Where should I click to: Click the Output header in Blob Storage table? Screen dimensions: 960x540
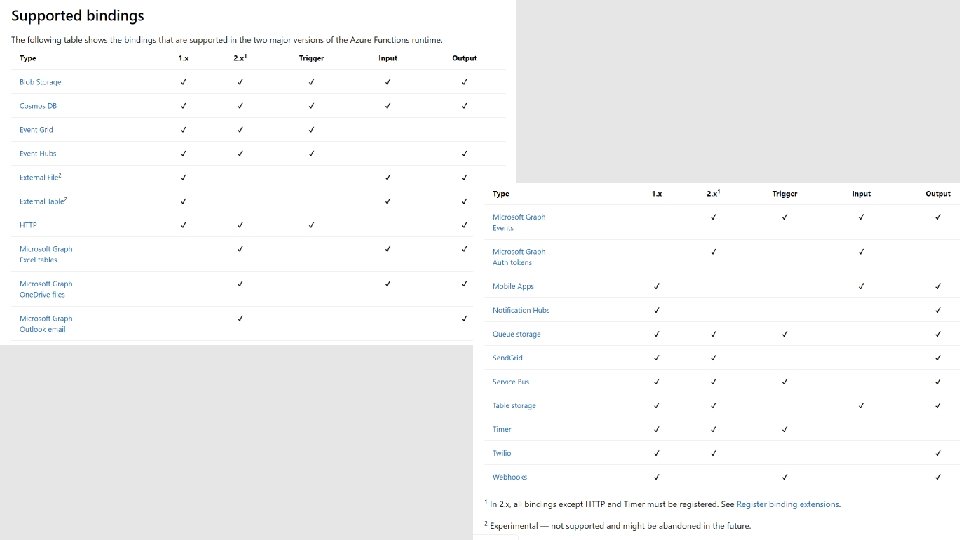point(464,58)
